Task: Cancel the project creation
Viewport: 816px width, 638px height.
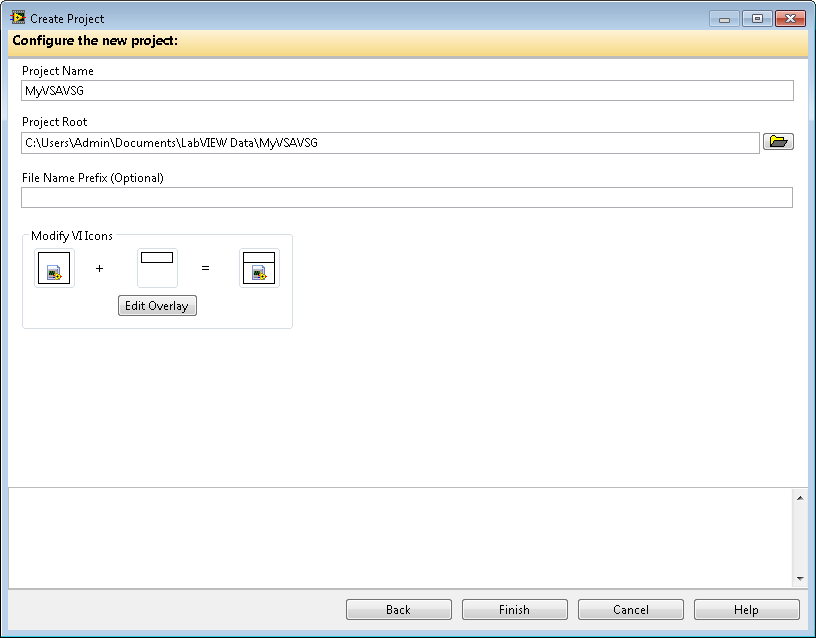Action: (x=630, y=610)
